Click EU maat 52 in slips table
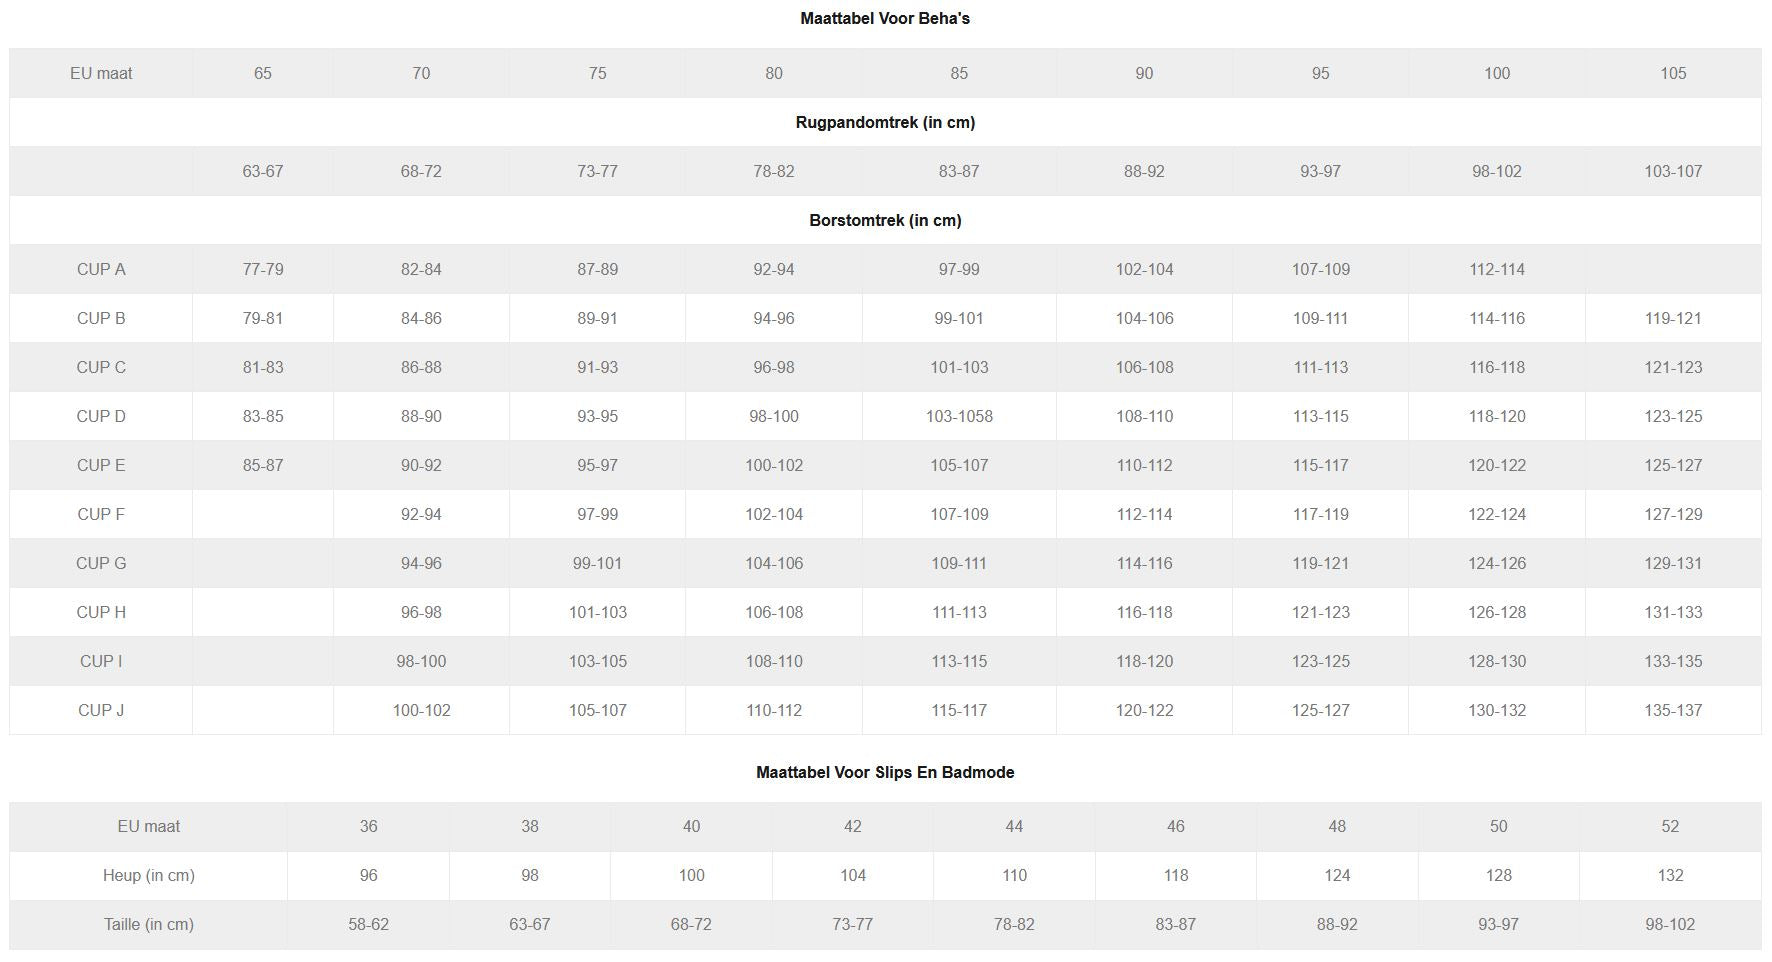1772x962 pixels. [x=1670, y=826]
